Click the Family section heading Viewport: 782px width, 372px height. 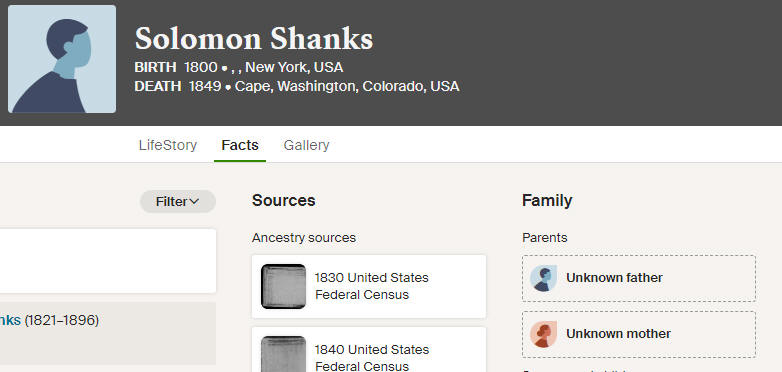pyautogui.click(x=547, y=200)
